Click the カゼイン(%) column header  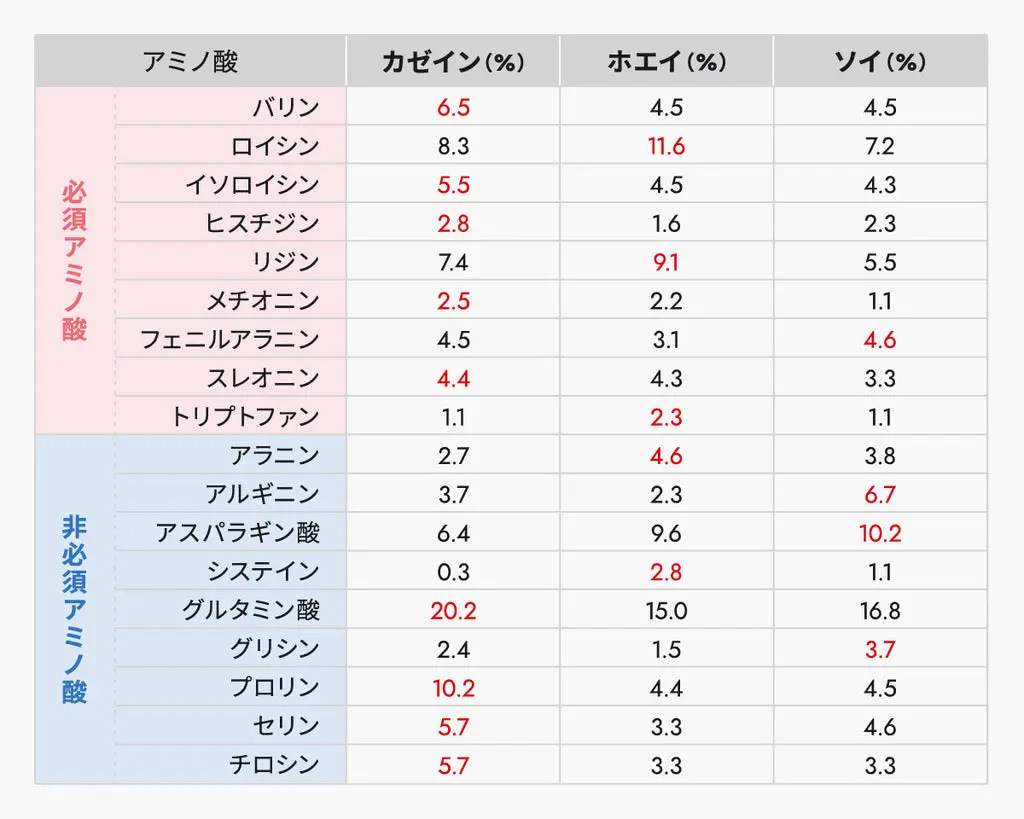453,61
